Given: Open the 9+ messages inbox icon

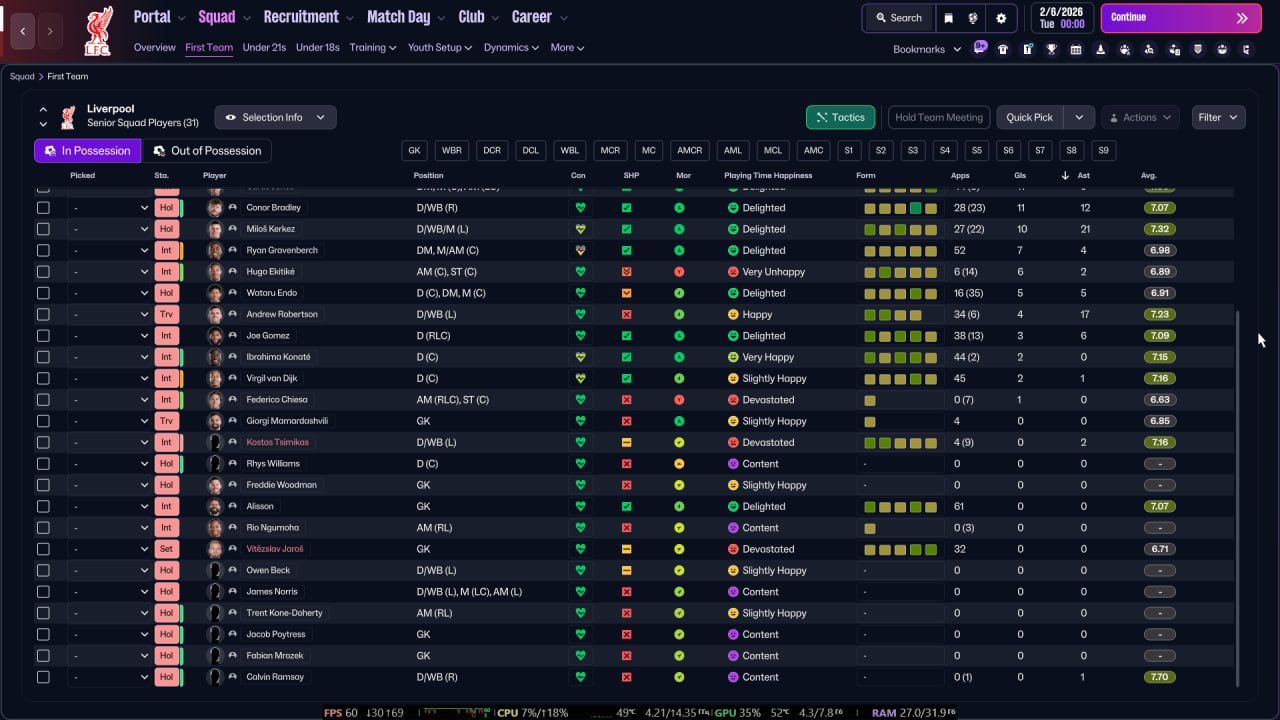Looking at the screenshot, I should 980,48.
